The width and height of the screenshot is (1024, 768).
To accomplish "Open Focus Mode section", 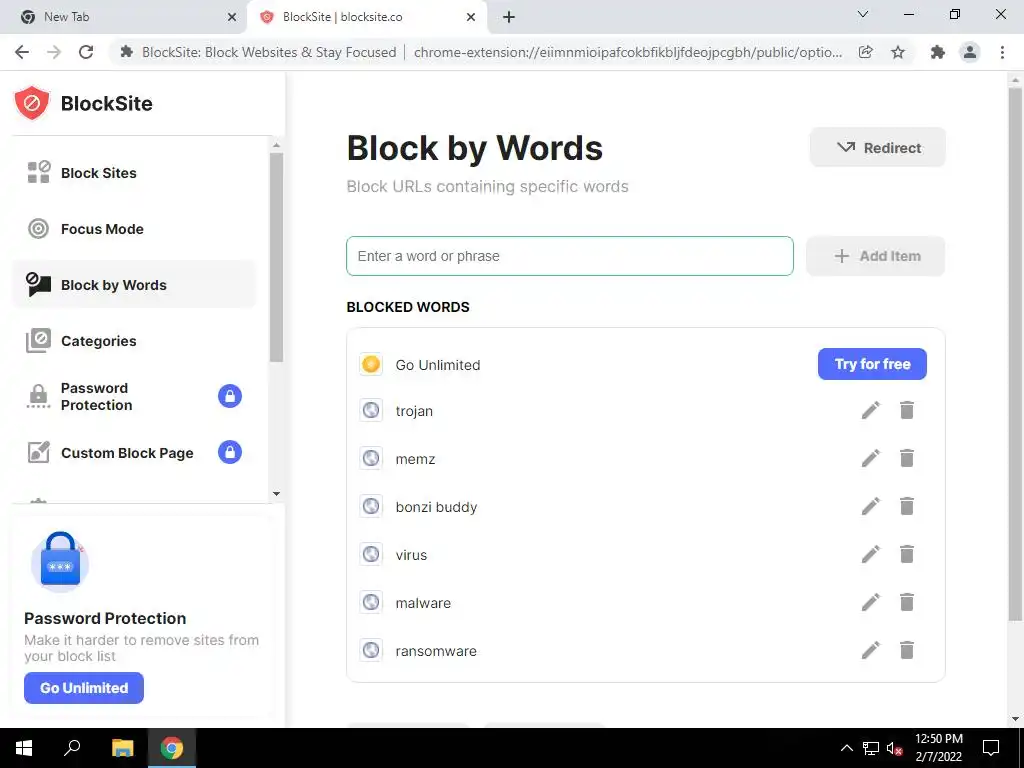I will point(133,229).
